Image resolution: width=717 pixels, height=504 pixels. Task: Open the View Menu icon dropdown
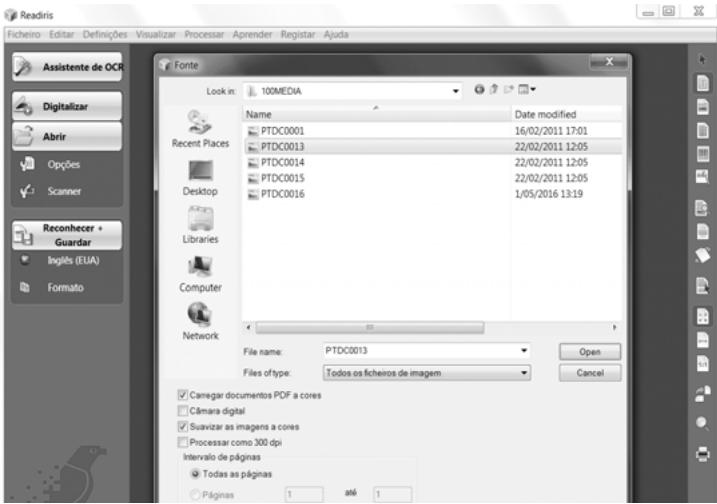pyautogui.click(x=527, y=89)
